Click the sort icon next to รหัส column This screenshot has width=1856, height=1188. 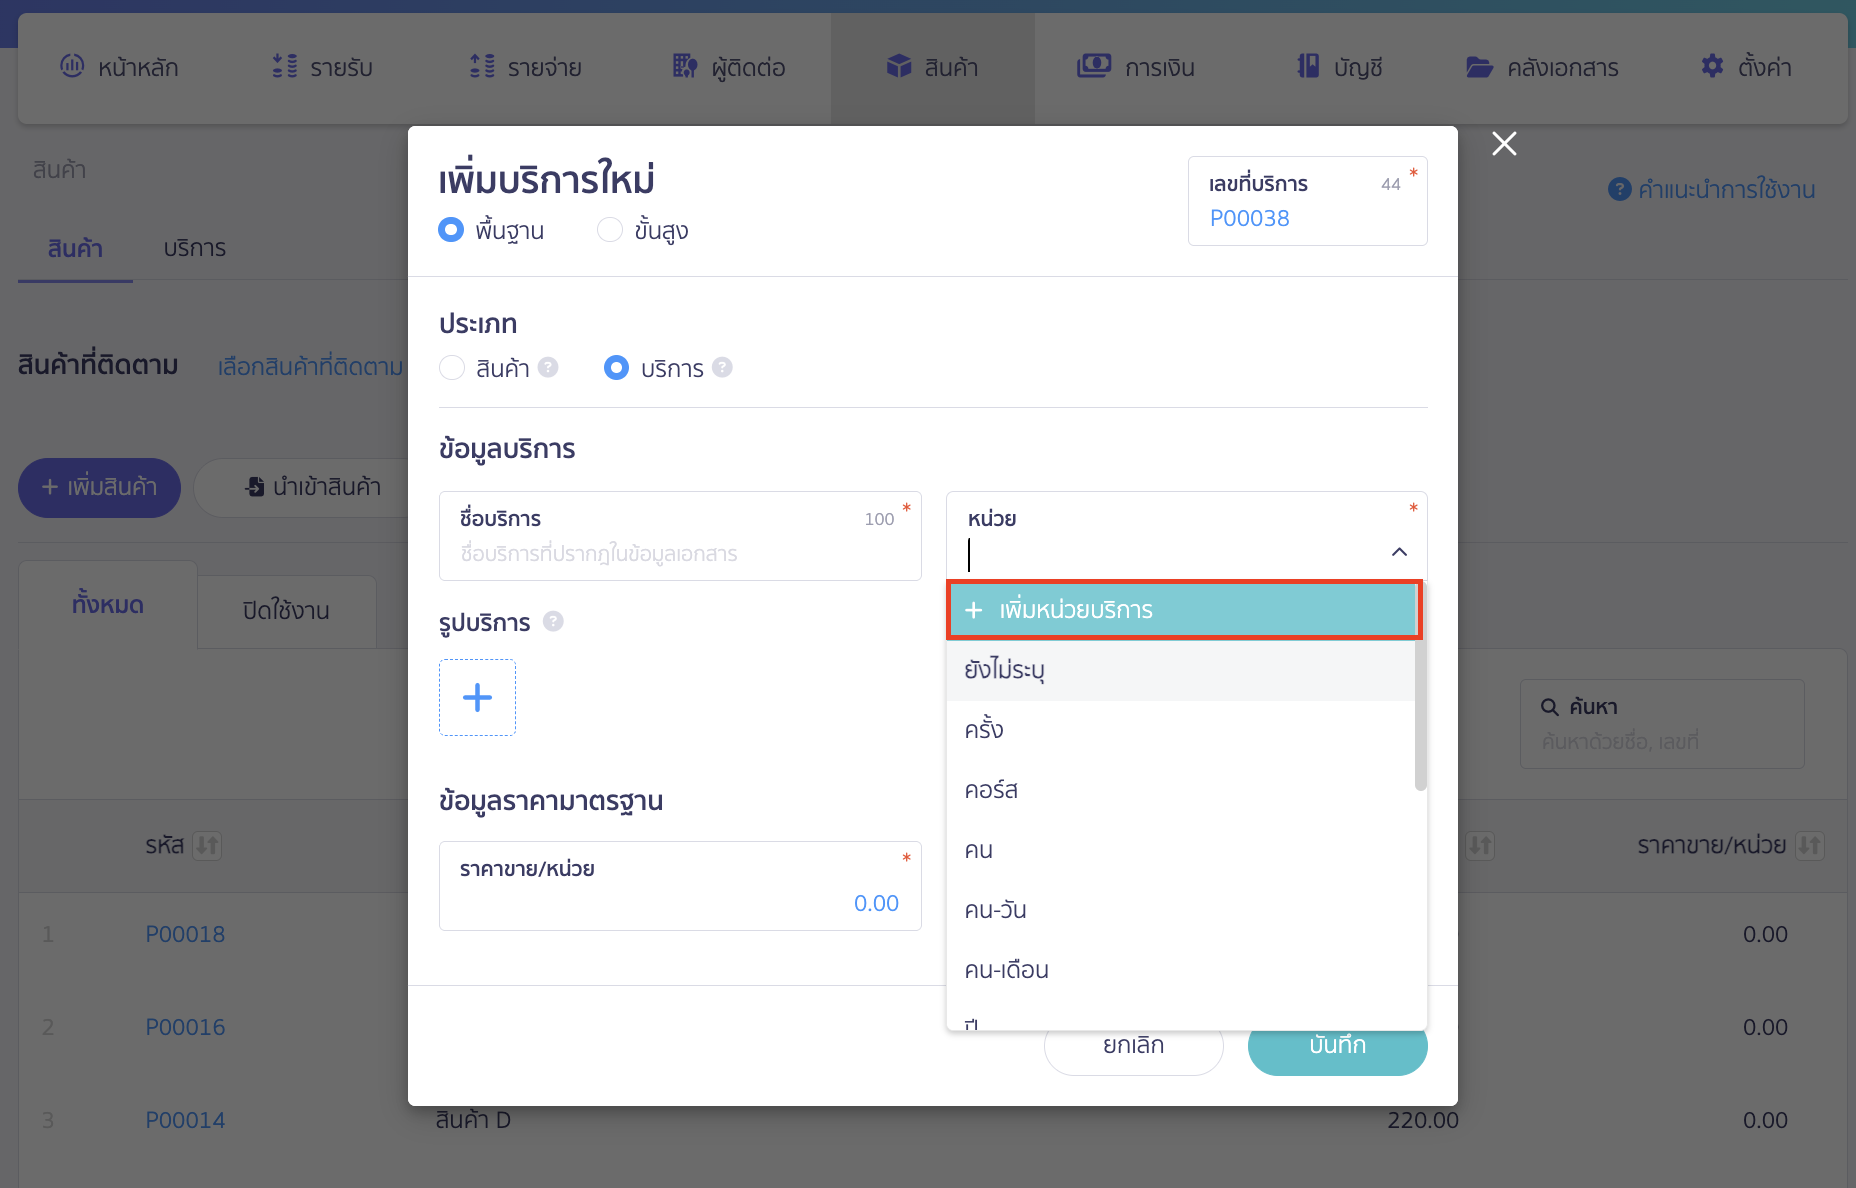207,845
